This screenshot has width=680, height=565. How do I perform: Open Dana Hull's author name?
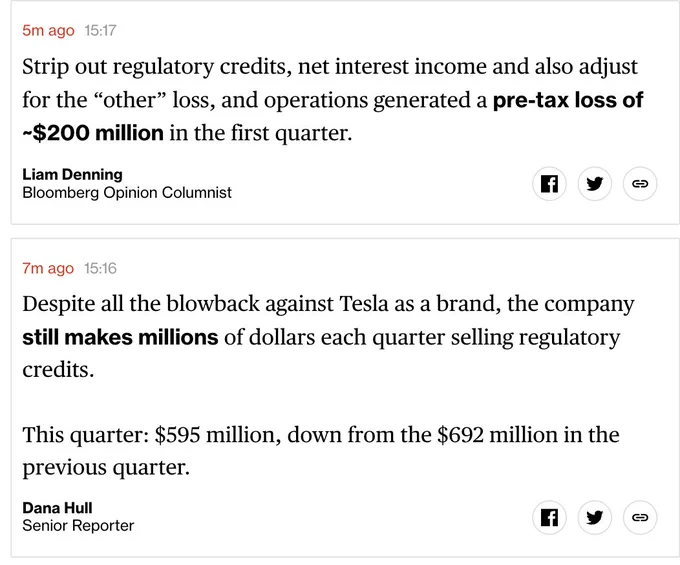(57, 508)
